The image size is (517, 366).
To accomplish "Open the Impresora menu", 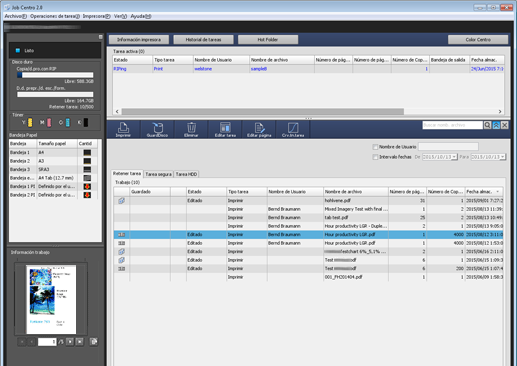I will [x=96, y=16].
